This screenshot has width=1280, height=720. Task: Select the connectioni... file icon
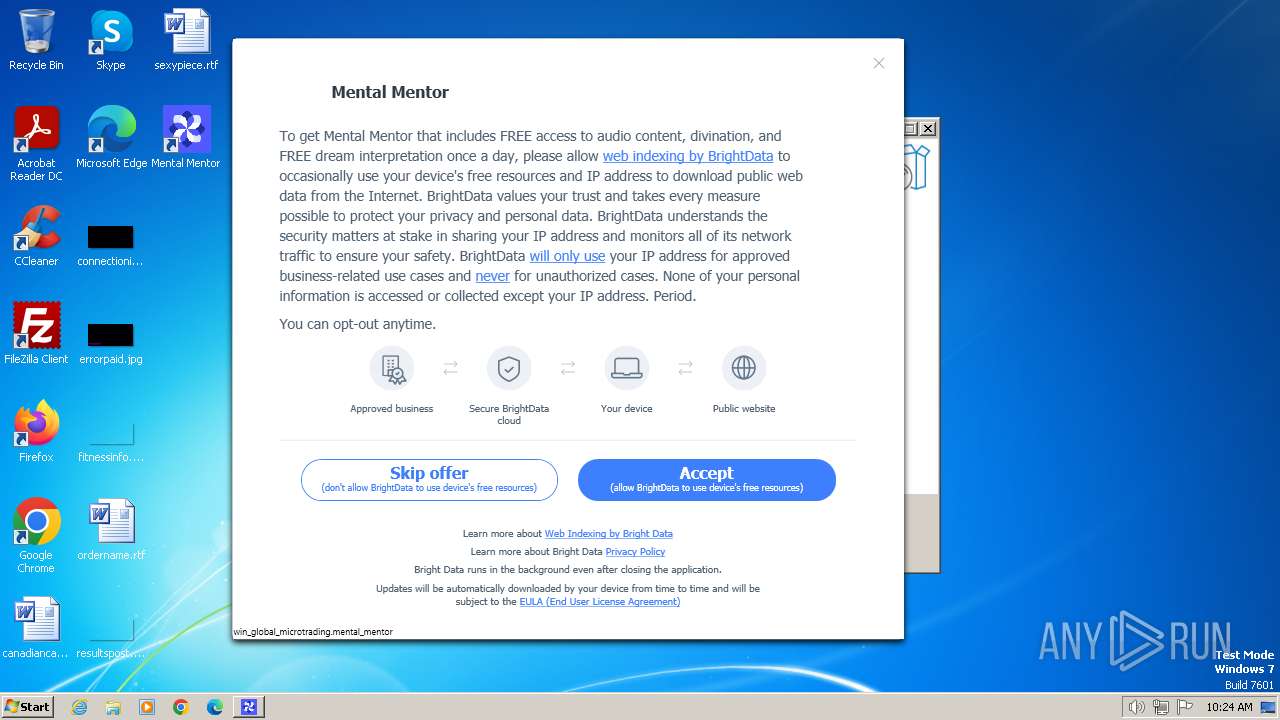pyautogui.click(x=110, y=246)
